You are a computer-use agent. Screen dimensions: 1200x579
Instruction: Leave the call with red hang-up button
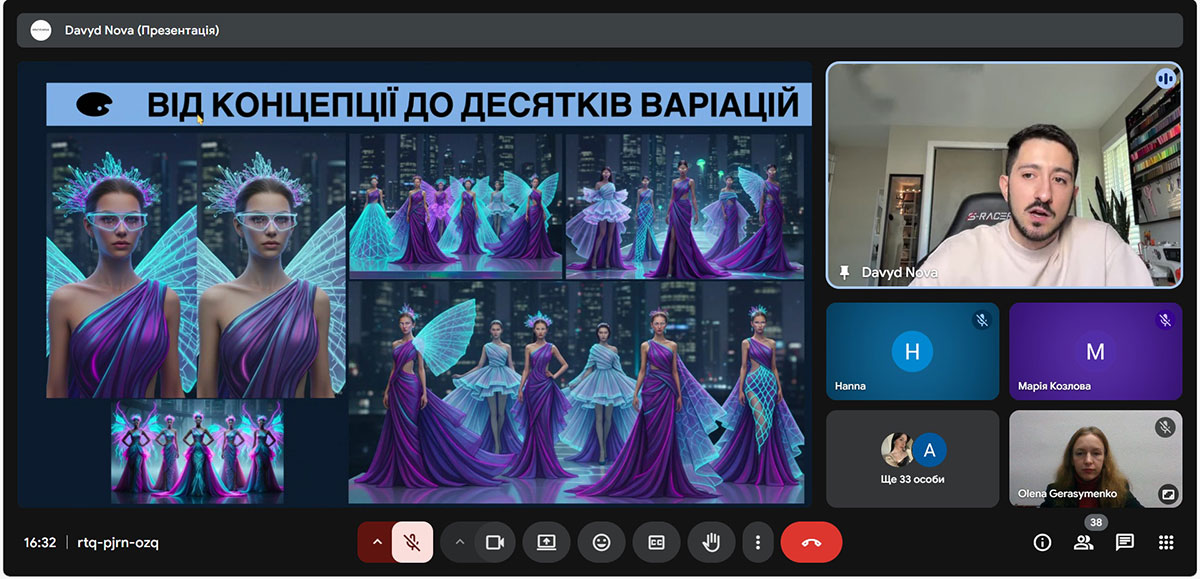click(811, 542)
